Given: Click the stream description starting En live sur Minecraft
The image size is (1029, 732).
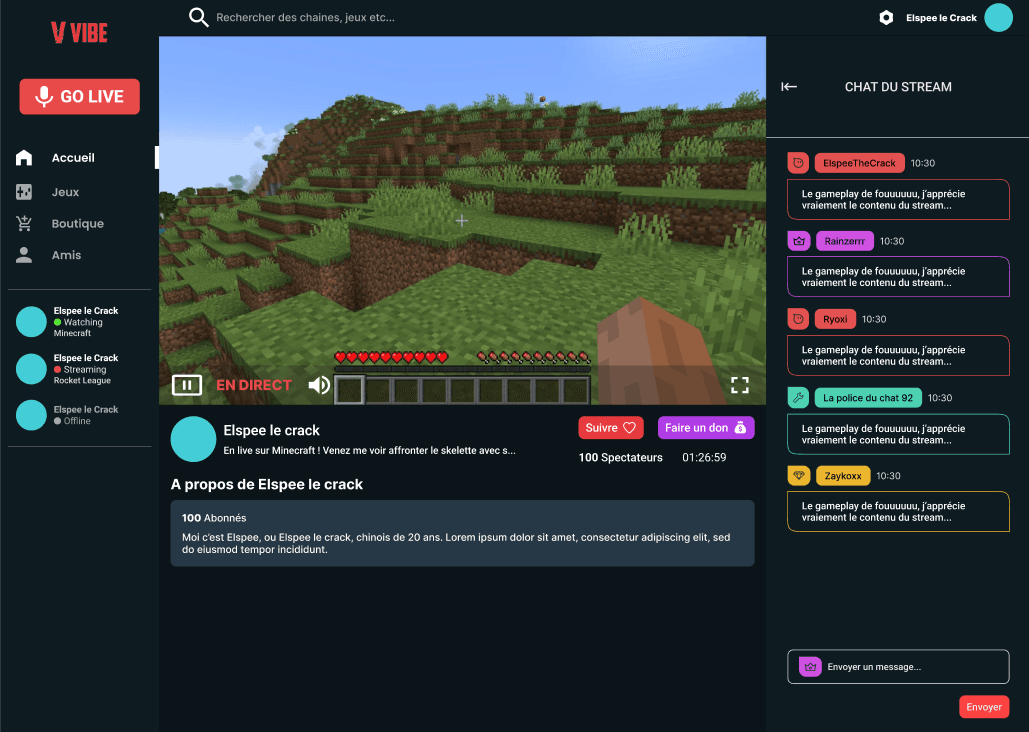Looking at the screenshot, I should tap(369, 450).
